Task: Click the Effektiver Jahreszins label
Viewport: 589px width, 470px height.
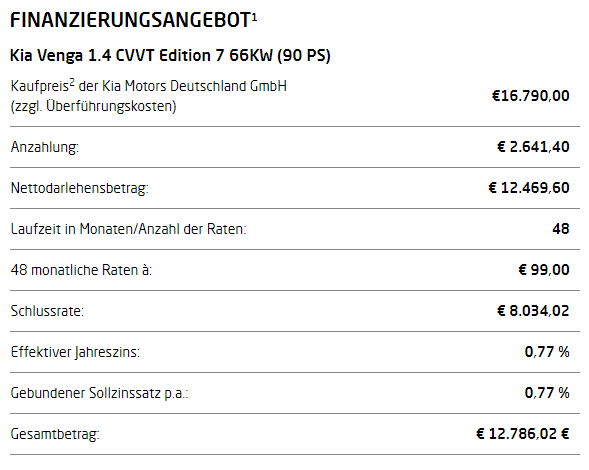Action: point(75,352)
